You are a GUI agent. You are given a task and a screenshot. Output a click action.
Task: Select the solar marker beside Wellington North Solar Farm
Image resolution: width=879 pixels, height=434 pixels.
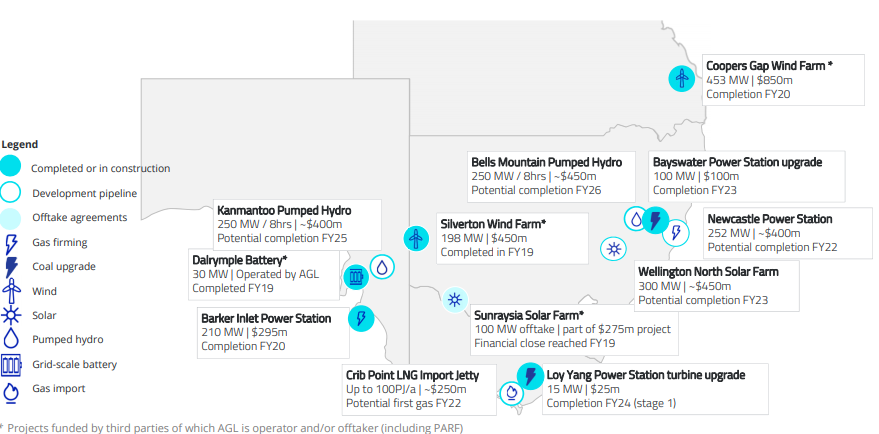click(614, 249)
